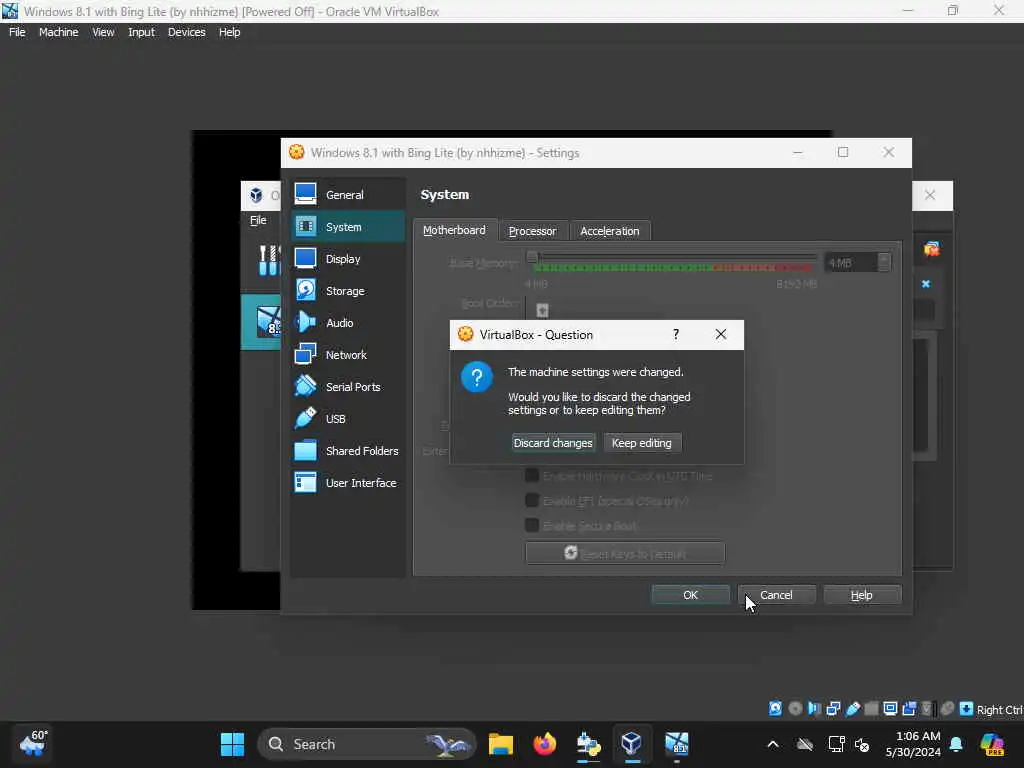Click optical disk status bar icon
Image resolution: width=1024 pixels, height=768 pixels.
[x=795, y=709]
